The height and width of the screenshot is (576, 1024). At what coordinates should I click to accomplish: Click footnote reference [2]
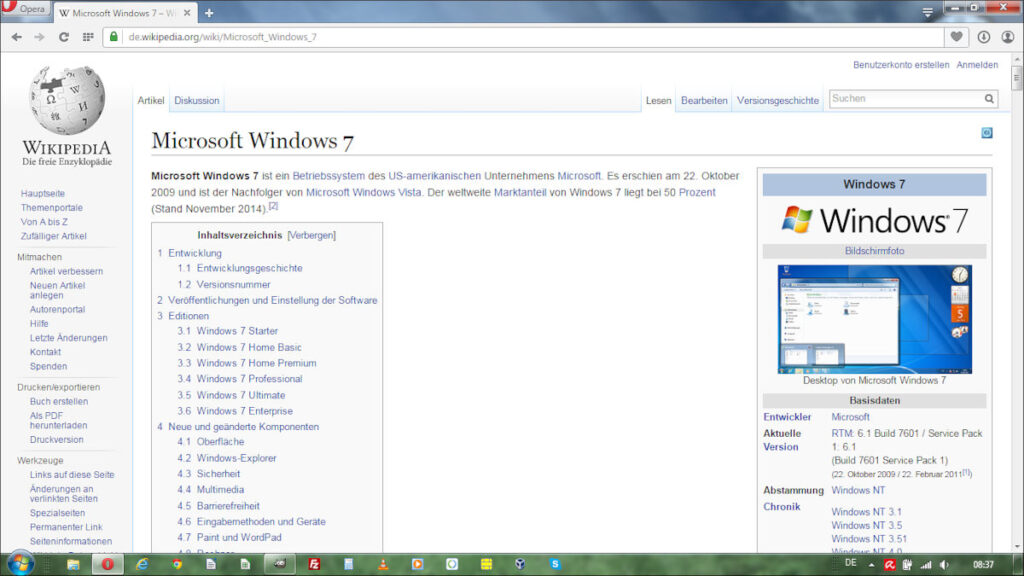[x=273, y=206]
